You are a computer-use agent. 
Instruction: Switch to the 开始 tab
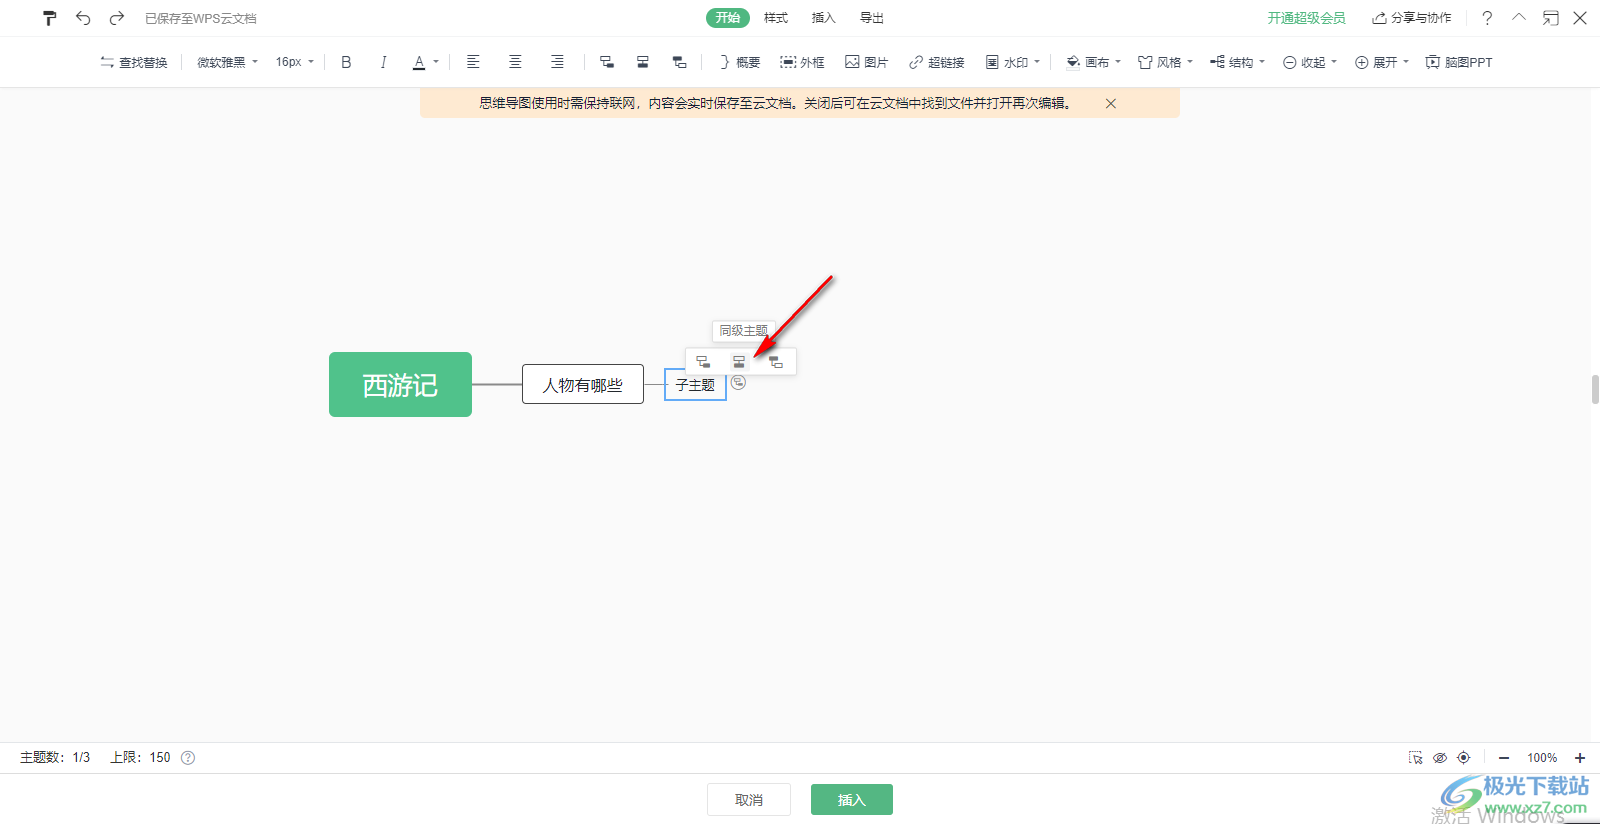[728, 18]
